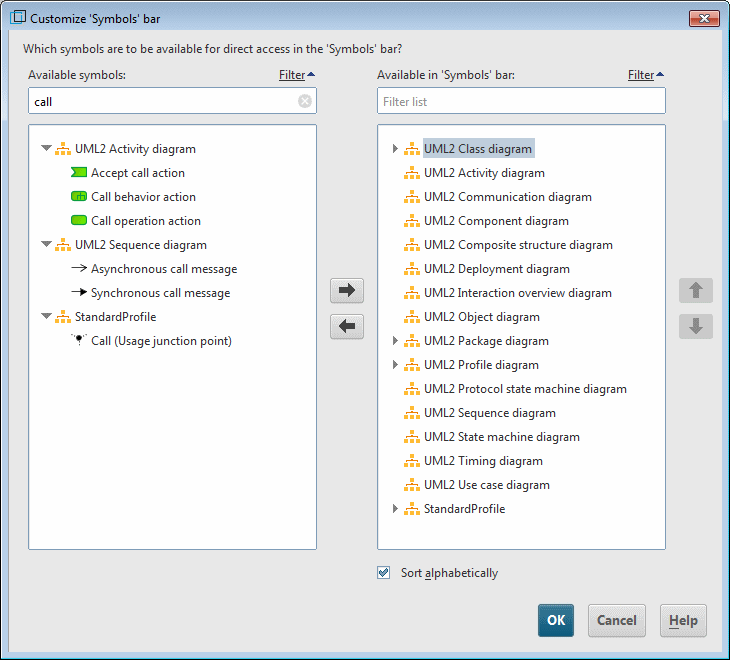Click the UML2 State machine diagram icon
Viewport: 730px width, 660px height.
point(412,437)
